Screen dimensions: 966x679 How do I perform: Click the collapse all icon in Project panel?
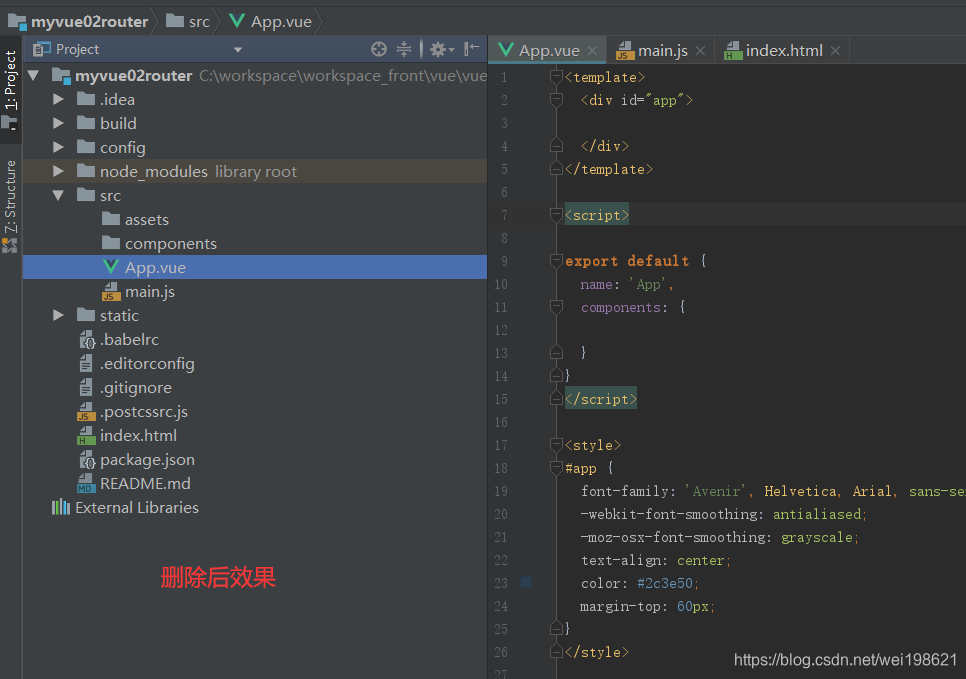404,49
